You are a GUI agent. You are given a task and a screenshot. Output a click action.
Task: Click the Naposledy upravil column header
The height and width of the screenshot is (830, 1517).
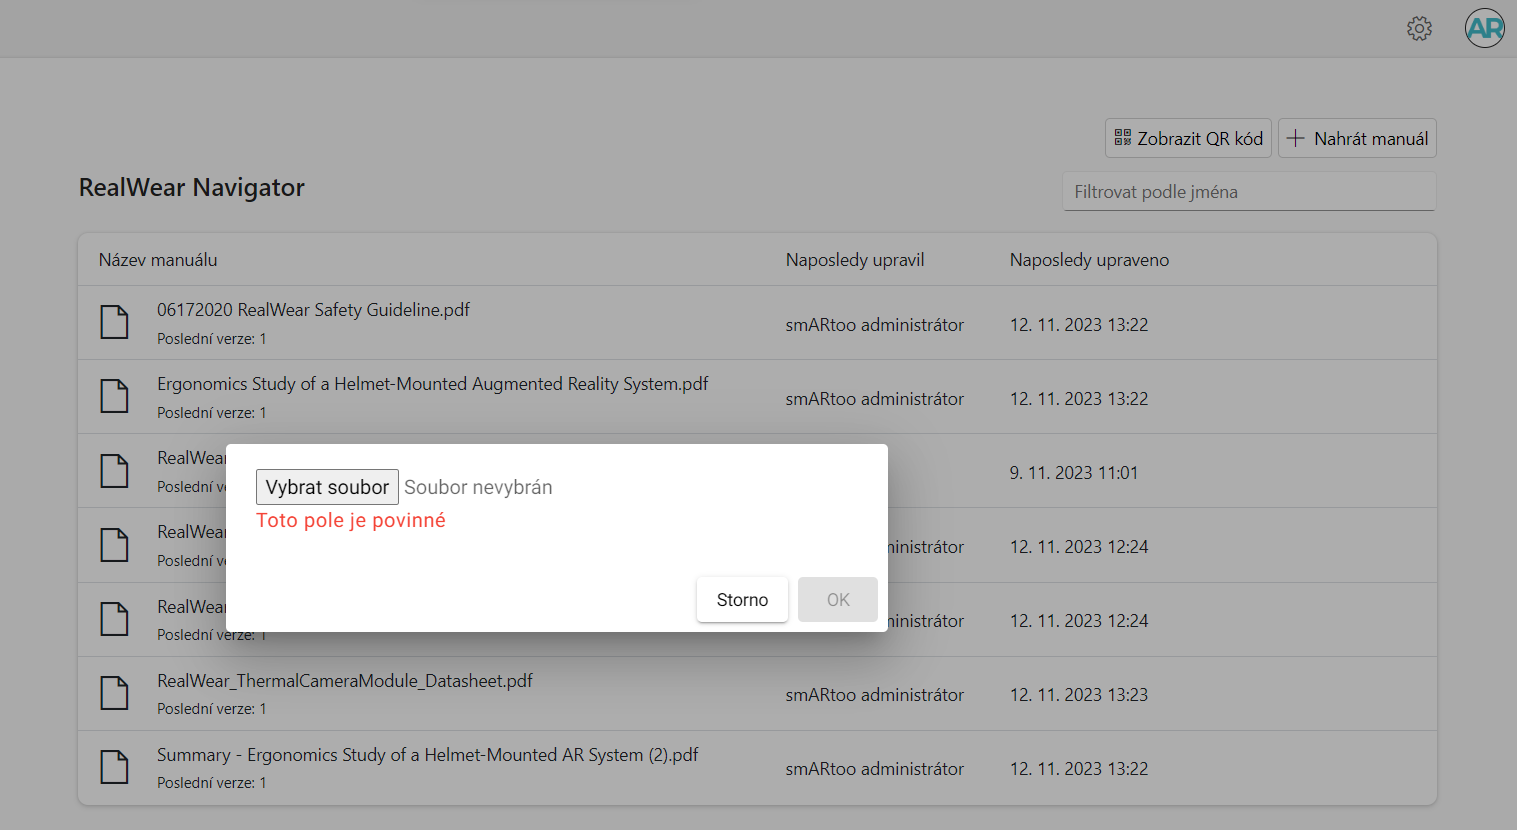(x=855, y=260)
